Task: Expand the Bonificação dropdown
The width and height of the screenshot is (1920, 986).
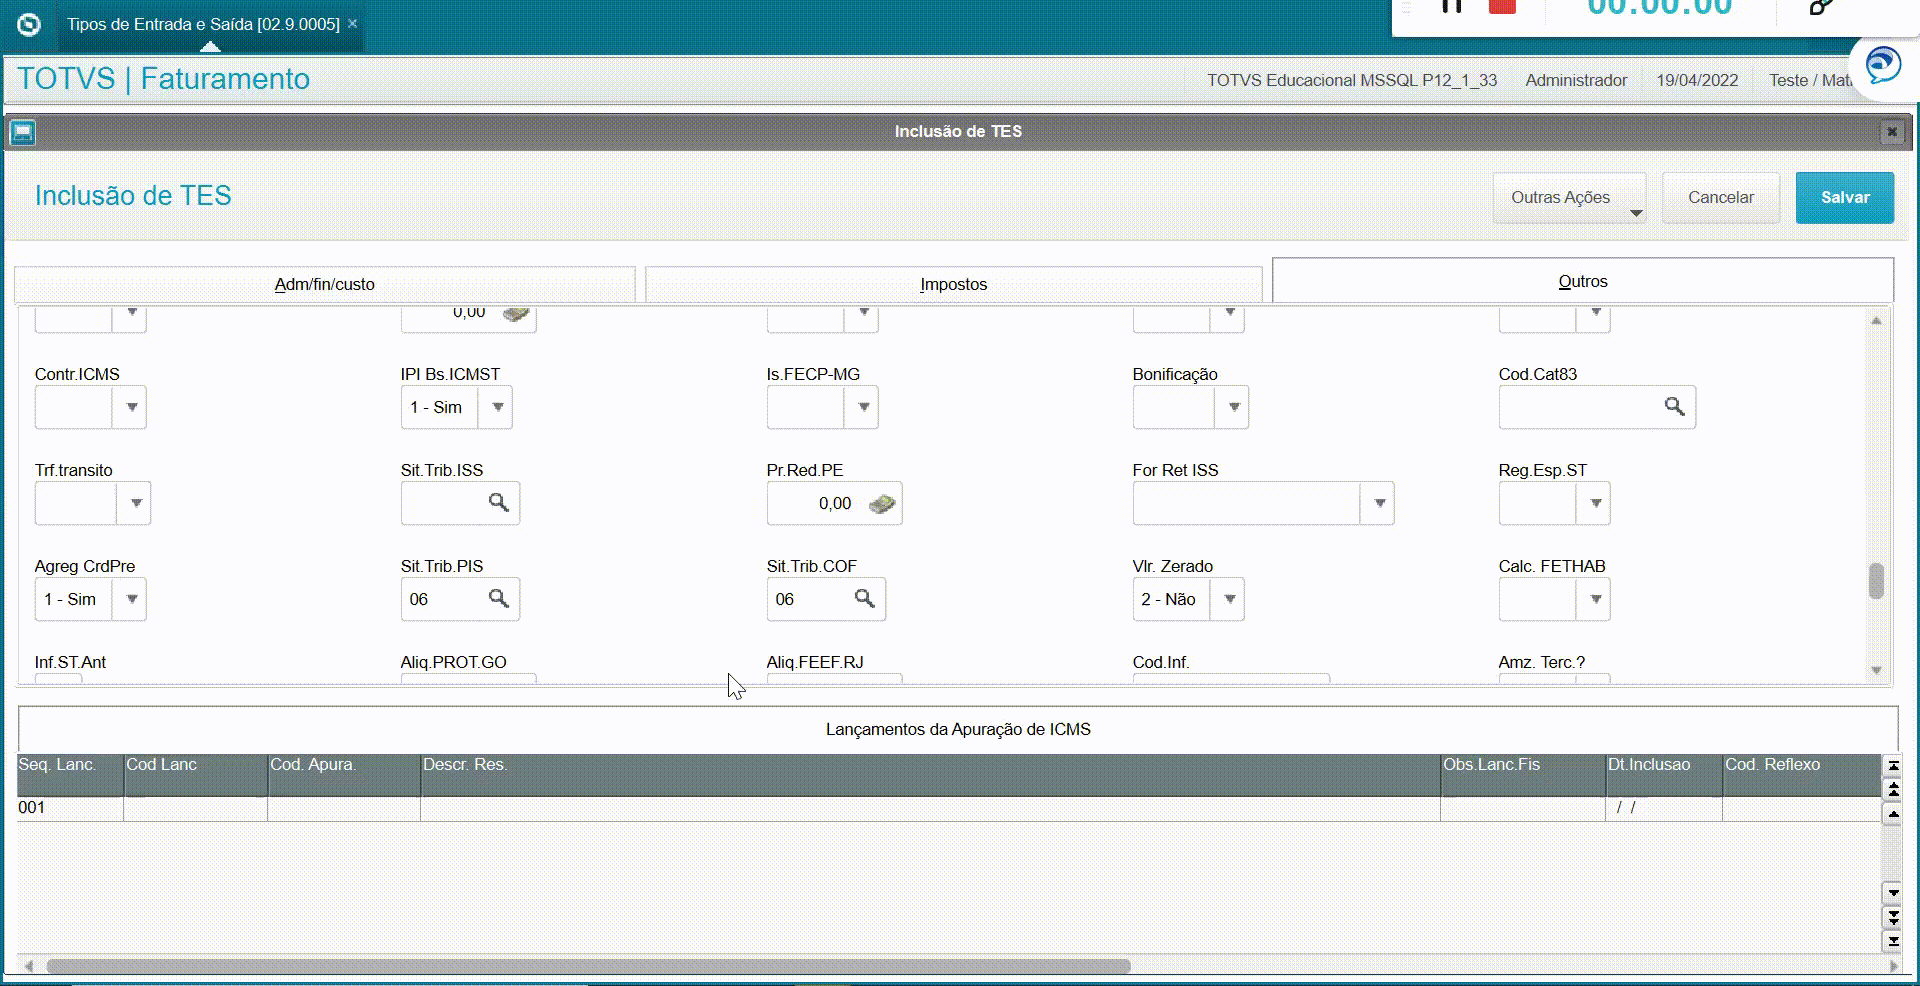Action: tap(1233, 407)
